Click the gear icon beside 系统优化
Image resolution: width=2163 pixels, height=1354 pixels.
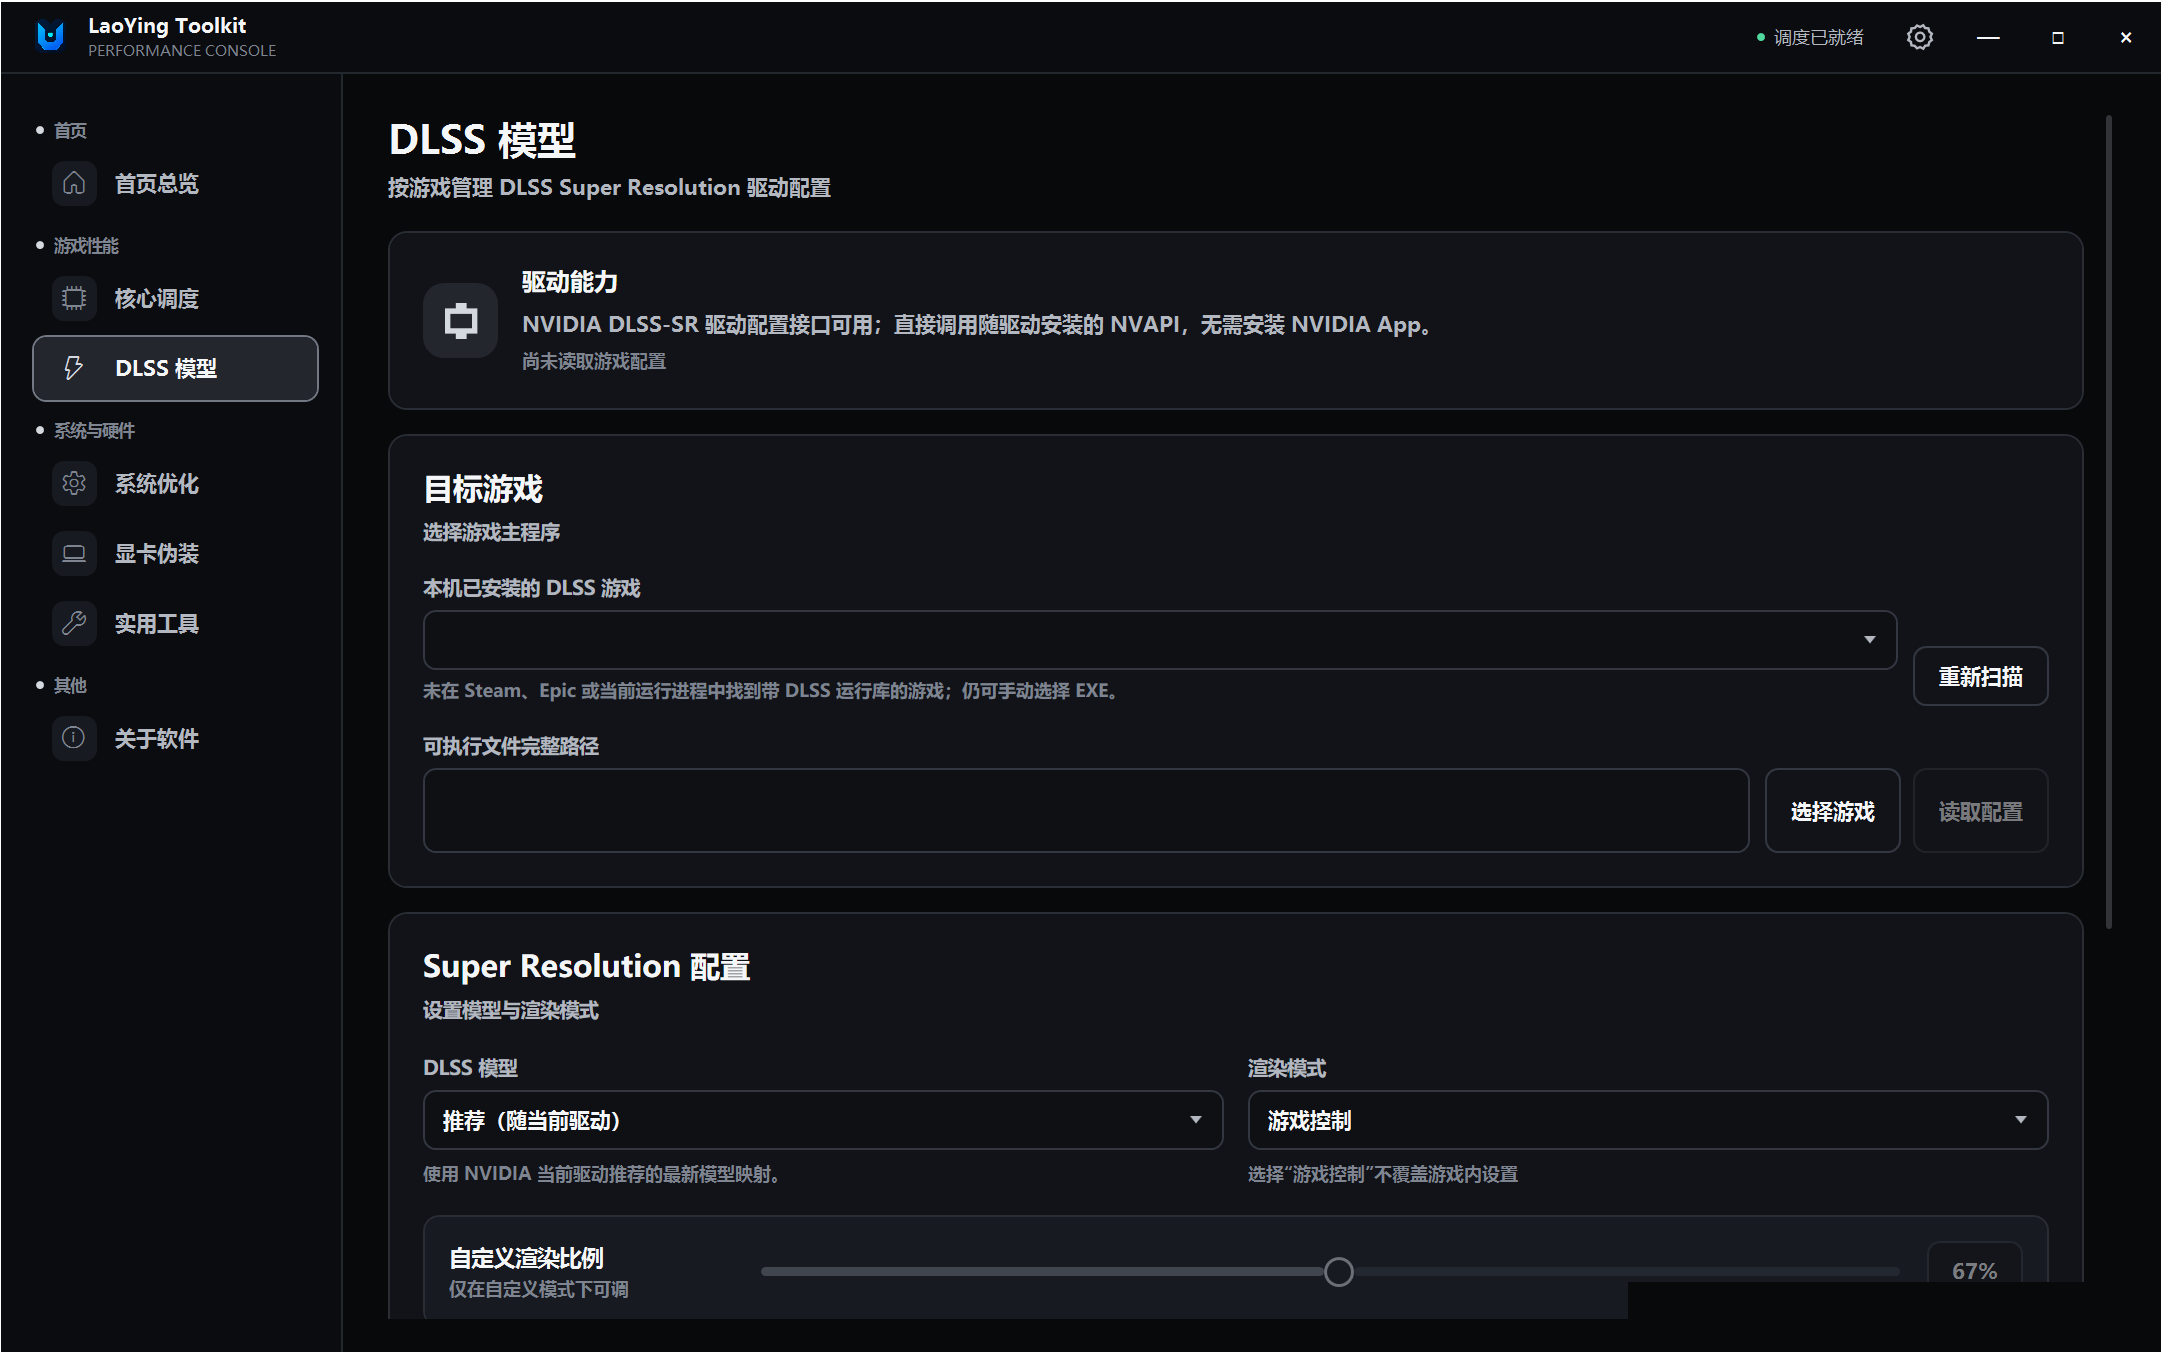coord(74,483)
